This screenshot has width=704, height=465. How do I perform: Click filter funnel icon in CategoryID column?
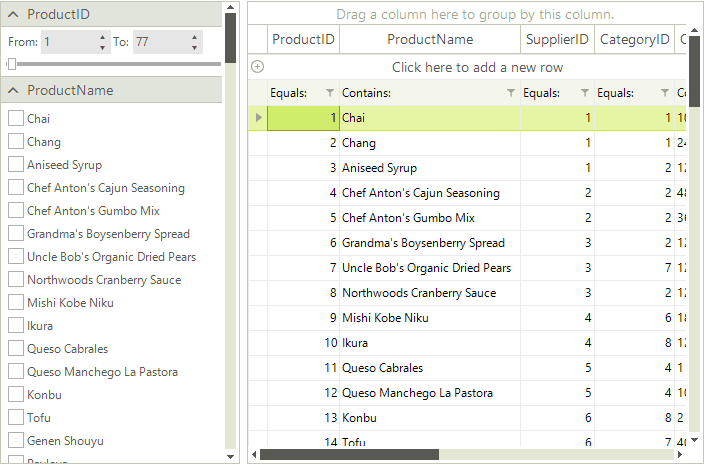tap(661, 93)
